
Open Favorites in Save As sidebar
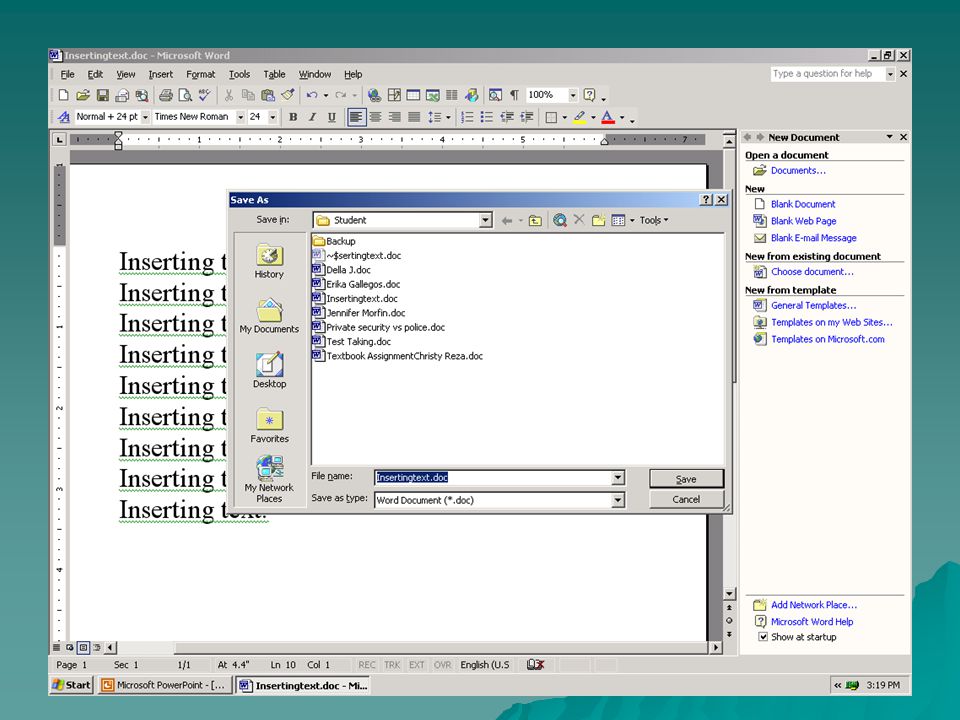pyautogui.click(x=269, y=426)
